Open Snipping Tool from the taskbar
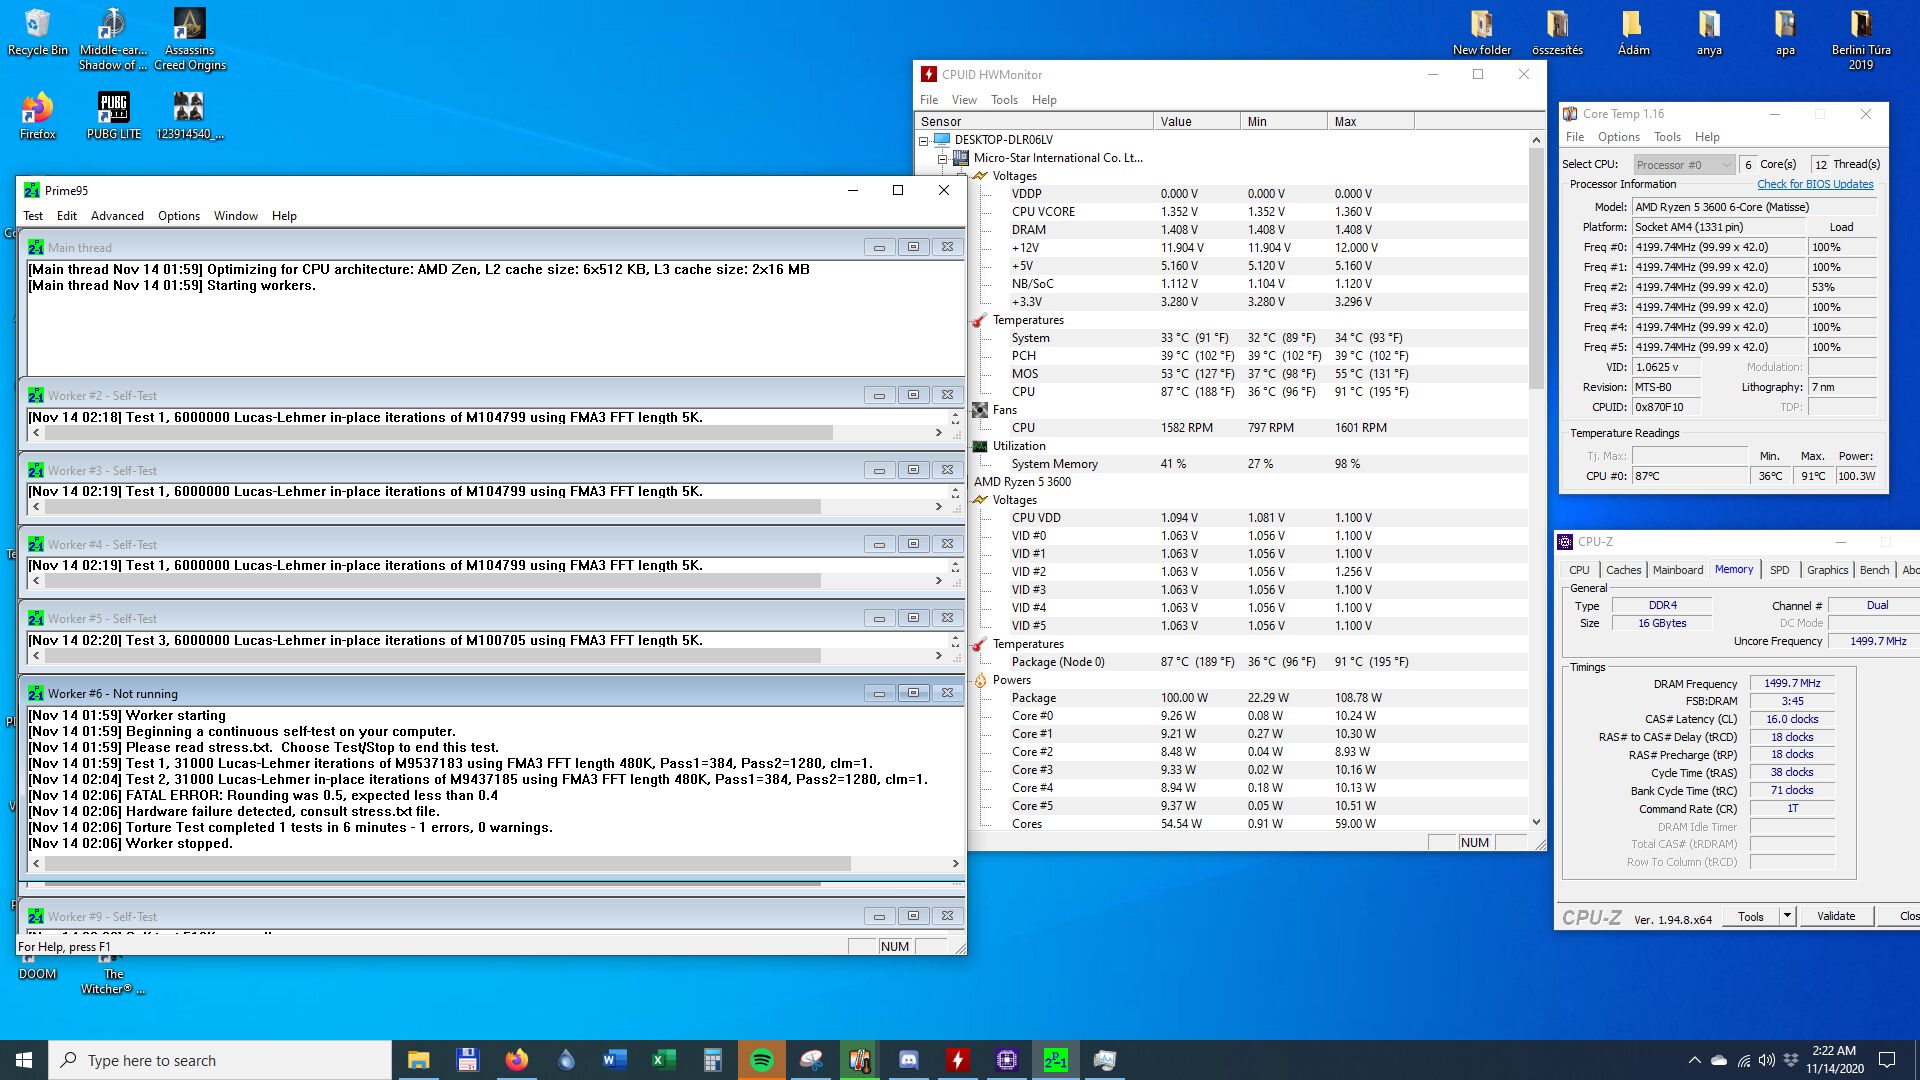The width and height of the screenshot is (1920, 1080). coord(810,1060)
